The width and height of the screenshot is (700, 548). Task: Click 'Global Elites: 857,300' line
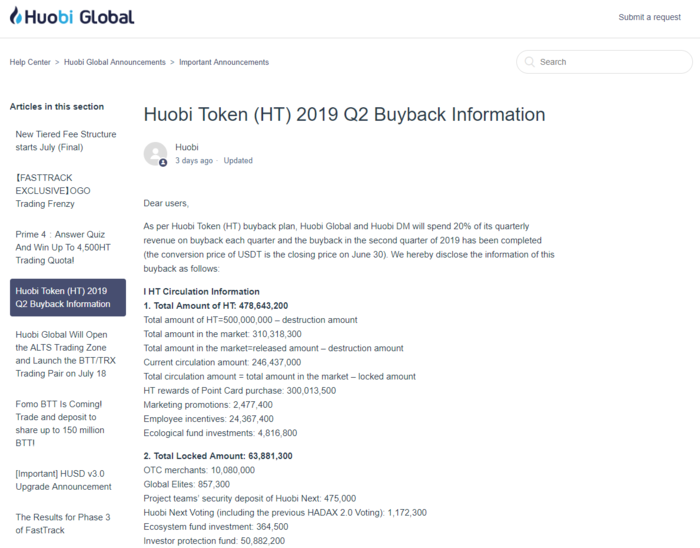(x=187, y=484)
